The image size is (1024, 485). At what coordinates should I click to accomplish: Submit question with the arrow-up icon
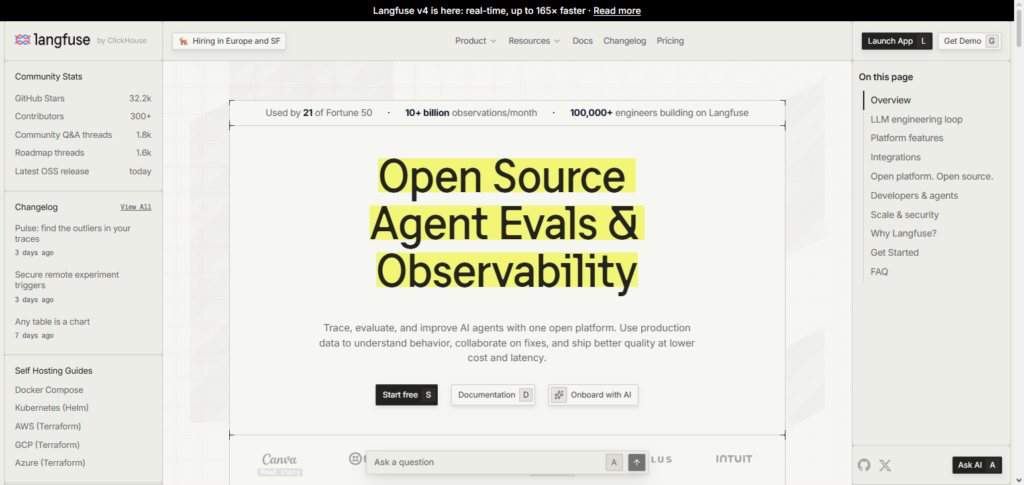(x=637, y=462)
